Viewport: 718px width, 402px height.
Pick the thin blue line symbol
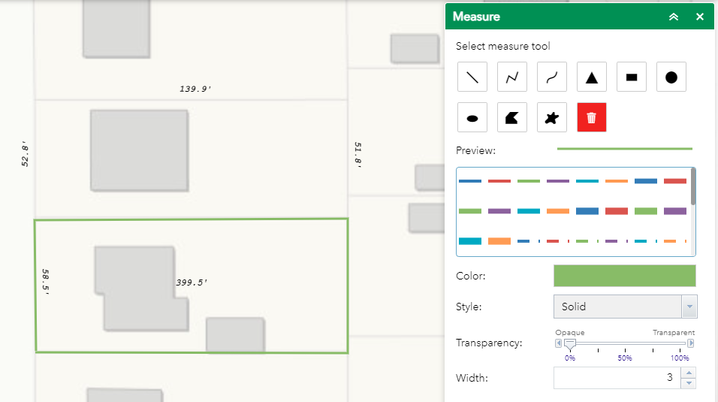pos(470,181)
